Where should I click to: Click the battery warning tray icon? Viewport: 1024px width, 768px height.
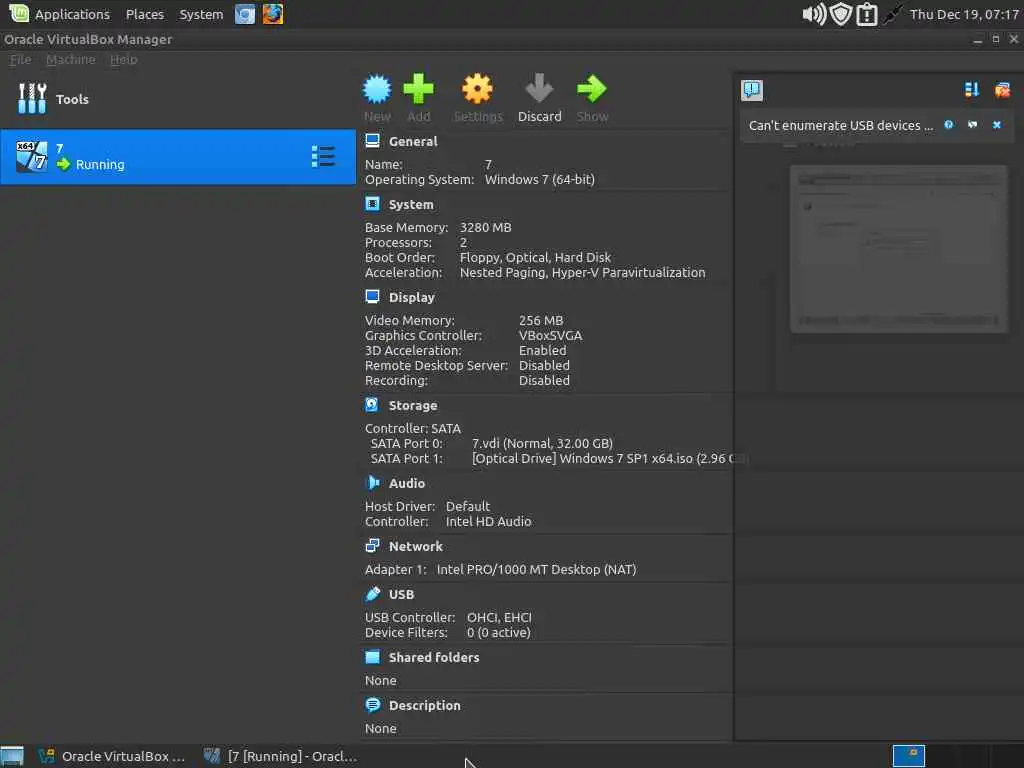(x=867, y=14)
